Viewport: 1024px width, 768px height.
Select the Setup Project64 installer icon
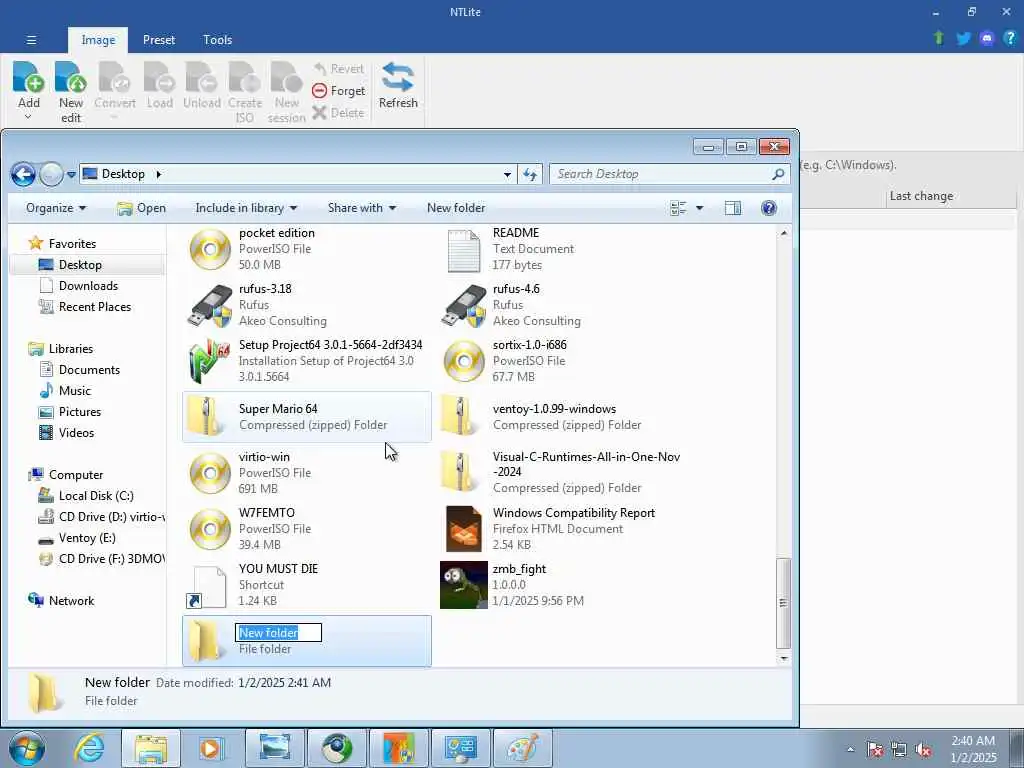click(x=210, y=360)
